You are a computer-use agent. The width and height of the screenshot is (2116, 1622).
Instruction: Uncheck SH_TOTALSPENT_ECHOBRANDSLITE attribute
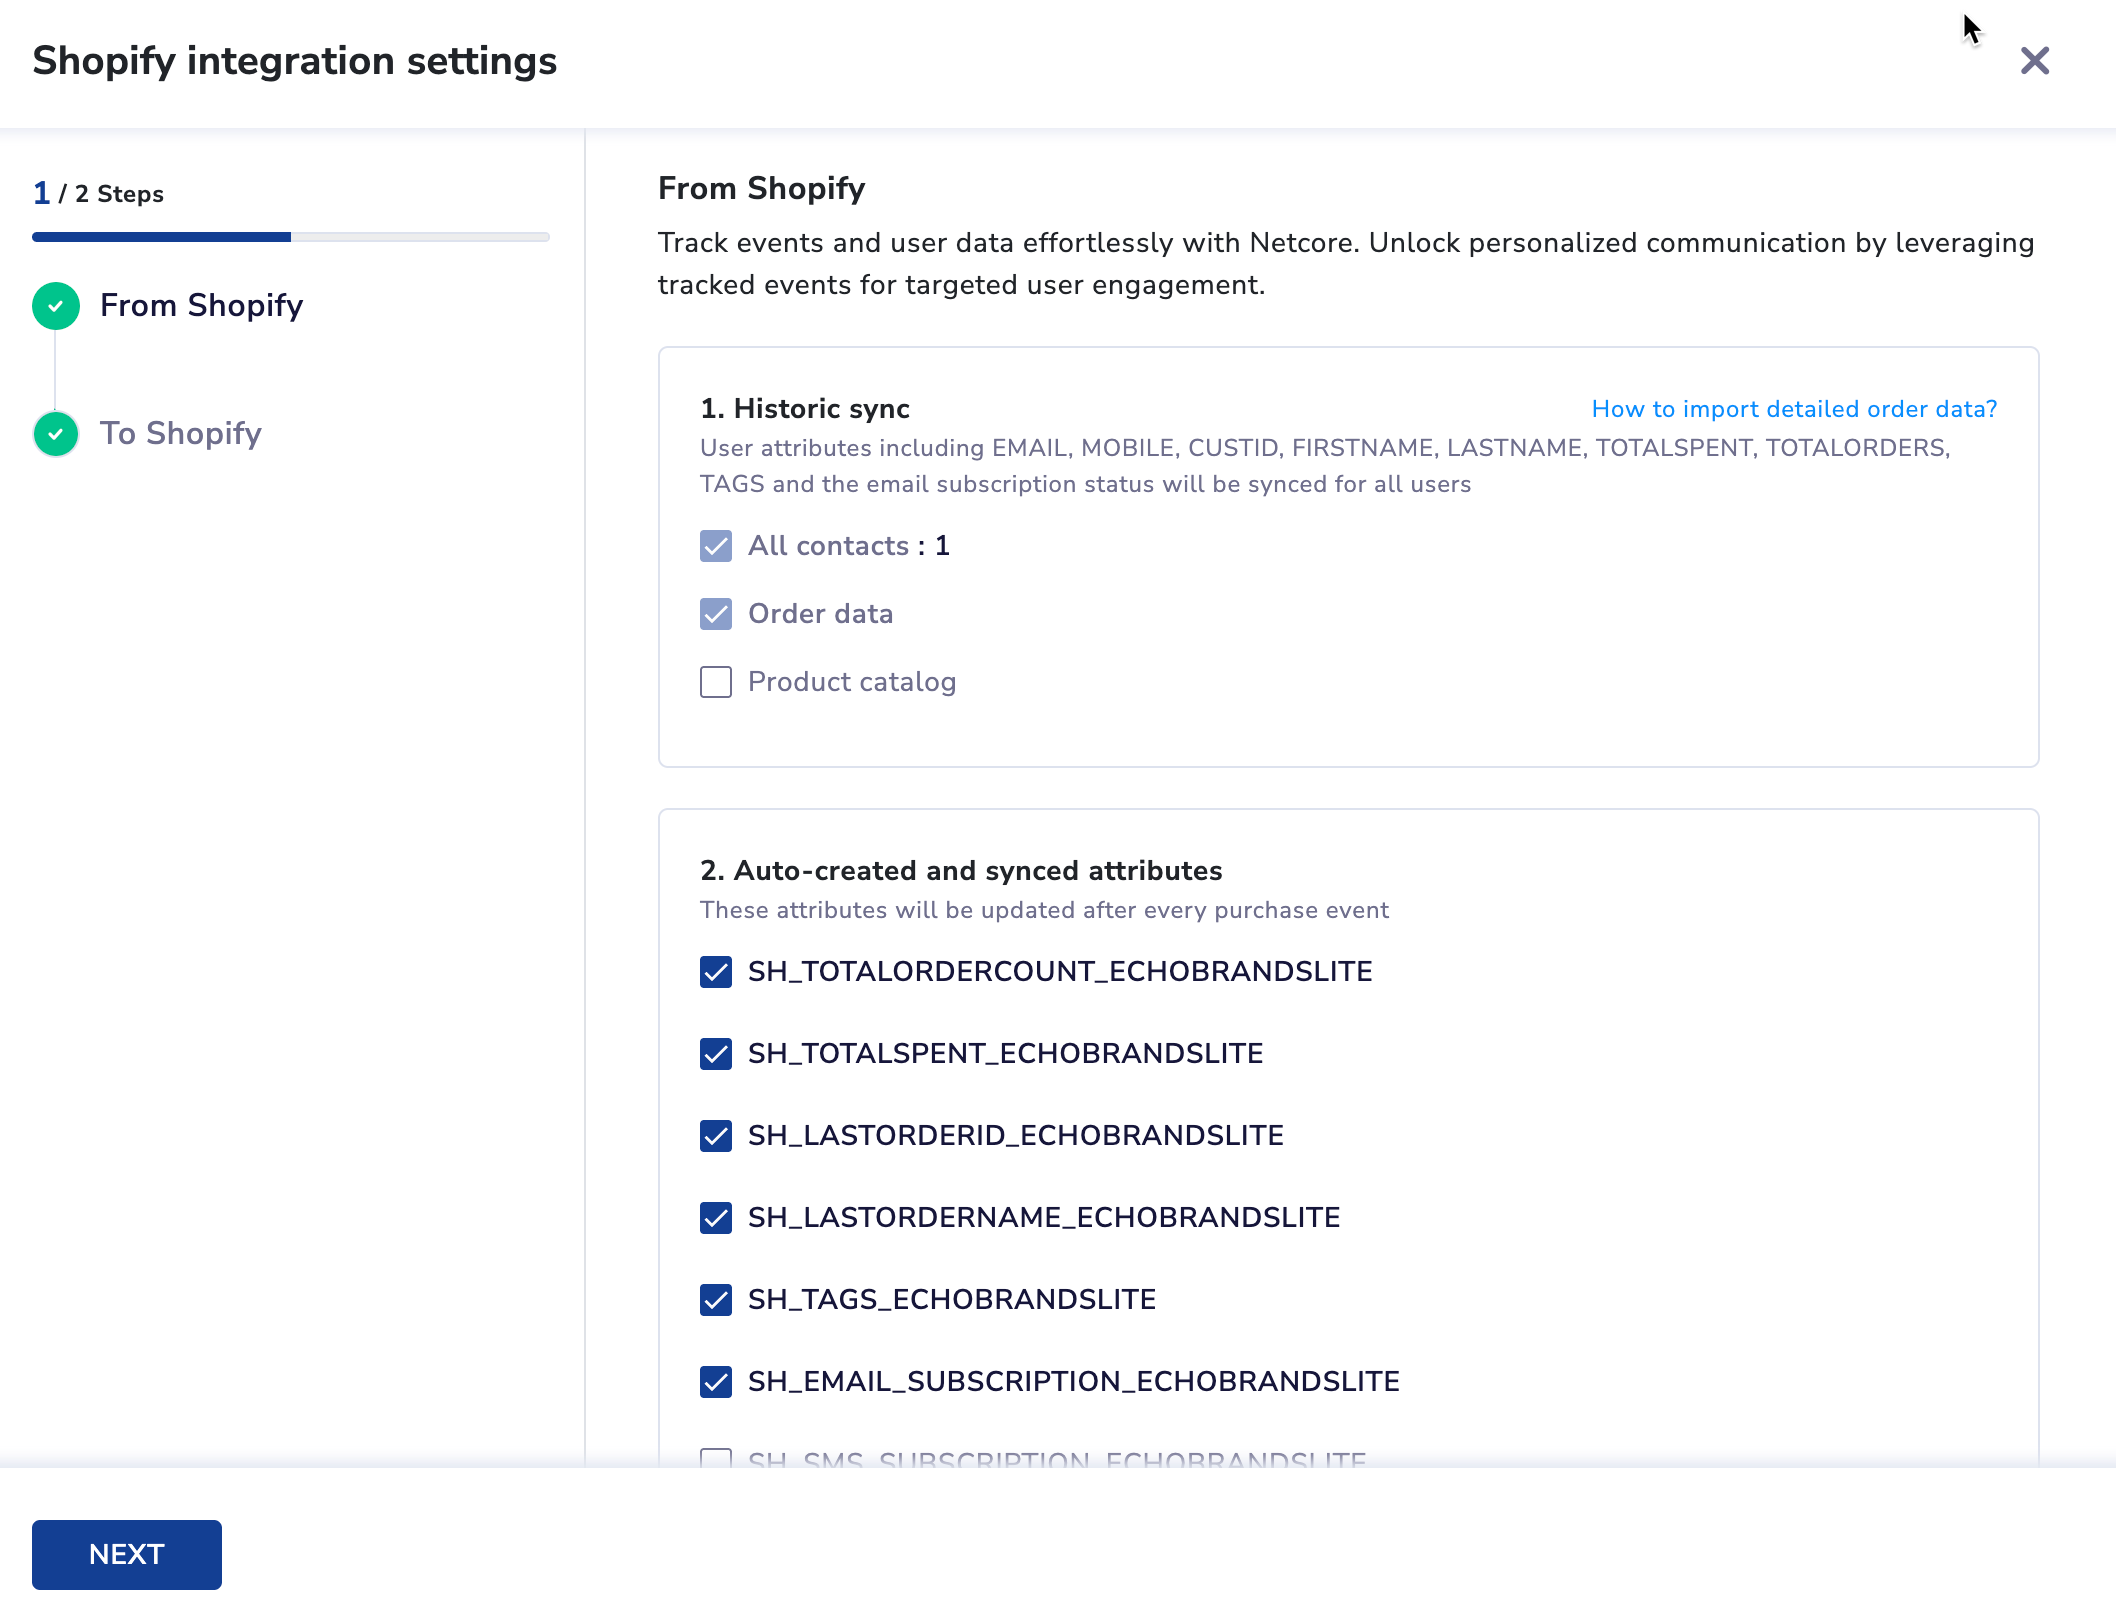point(716,1054)
